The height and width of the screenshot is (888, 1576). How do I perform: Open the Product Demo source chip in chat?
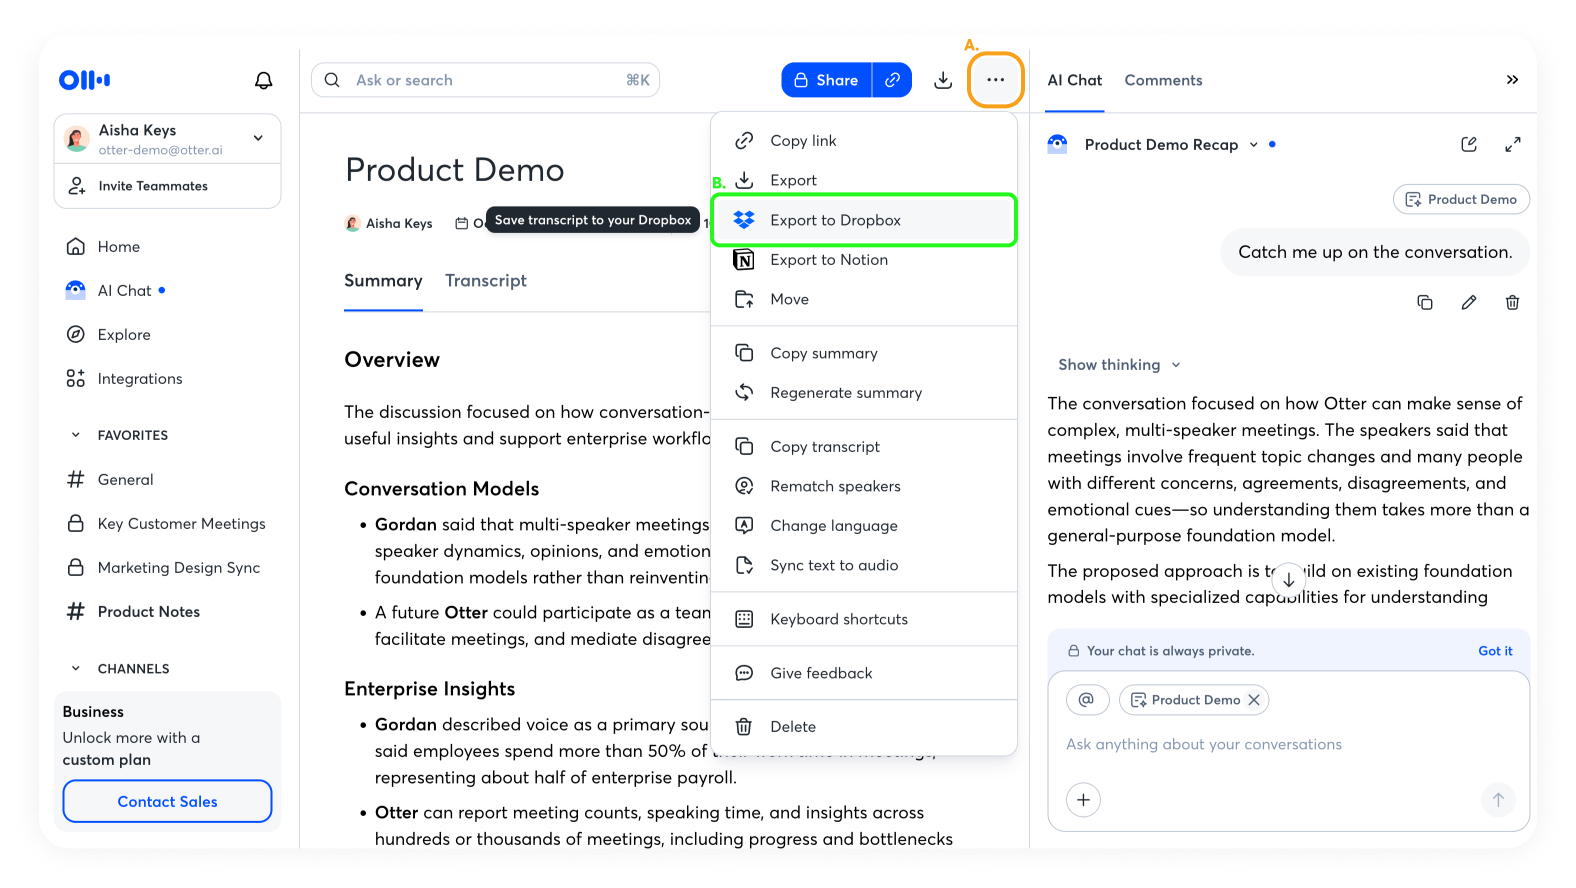click(1461, 199)
